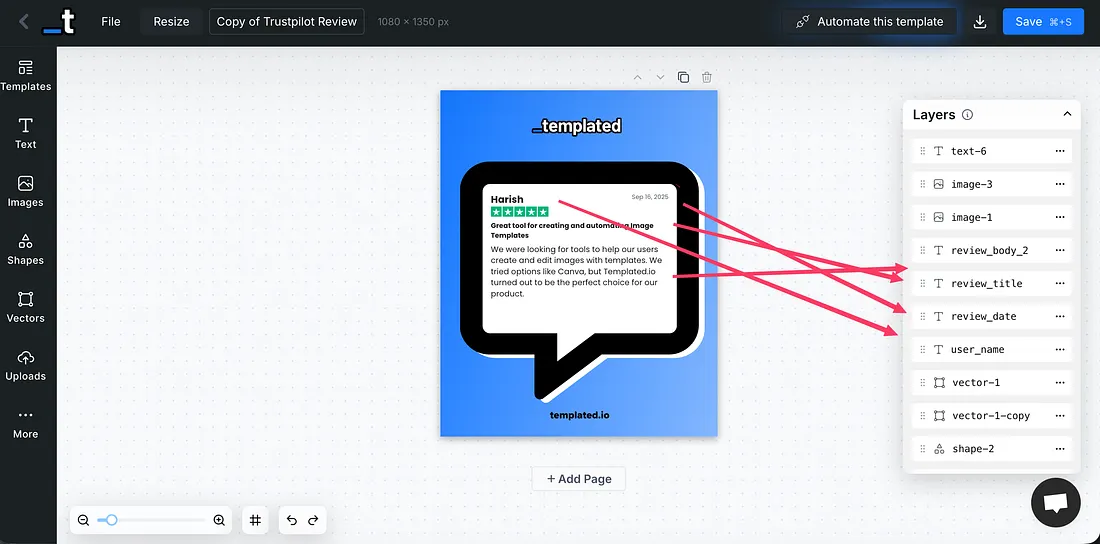Select the Text tool in sidebar

pos(25,133)
